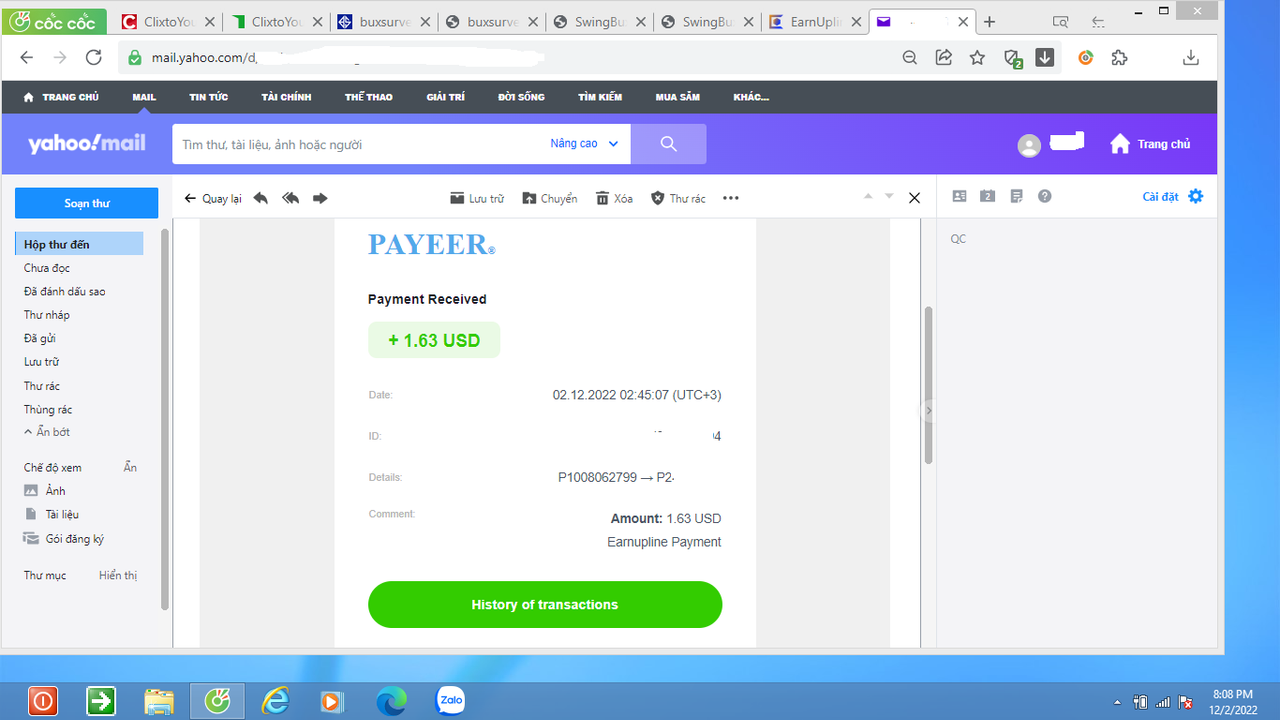Click the email vertical scrollbar

[x=928, y=385]
